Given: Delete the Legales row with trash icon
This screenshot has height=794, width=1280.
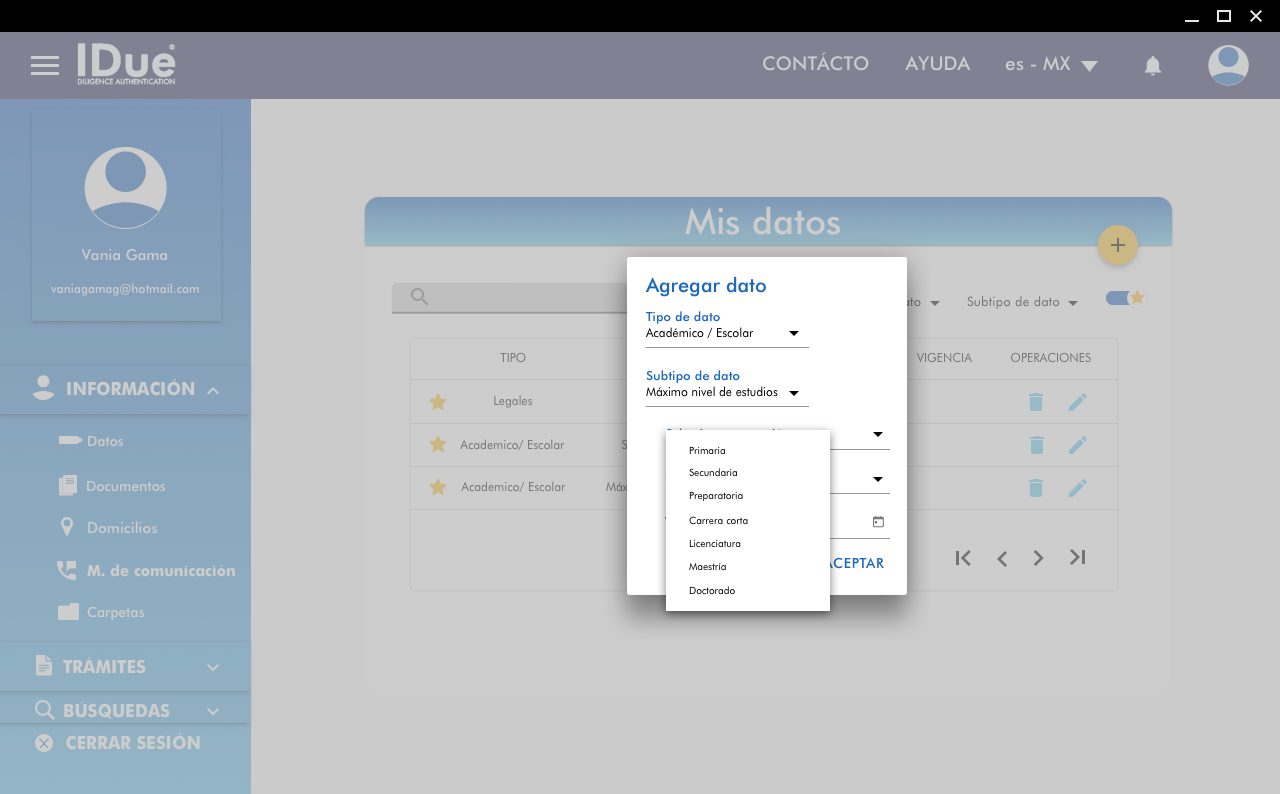Looking at the screenshot, I should tap(1036, 402).
